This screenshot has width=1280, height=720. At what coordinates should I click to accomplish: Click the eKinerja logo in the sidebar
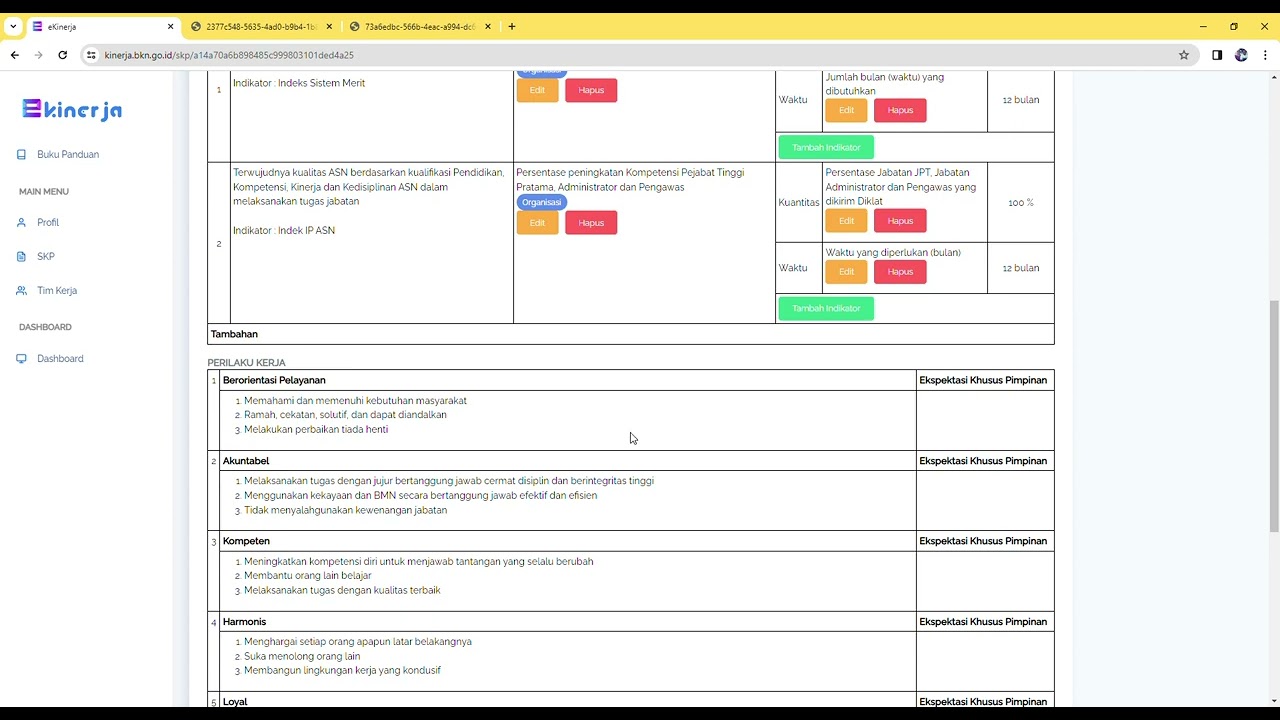click(x=72, y=109)
